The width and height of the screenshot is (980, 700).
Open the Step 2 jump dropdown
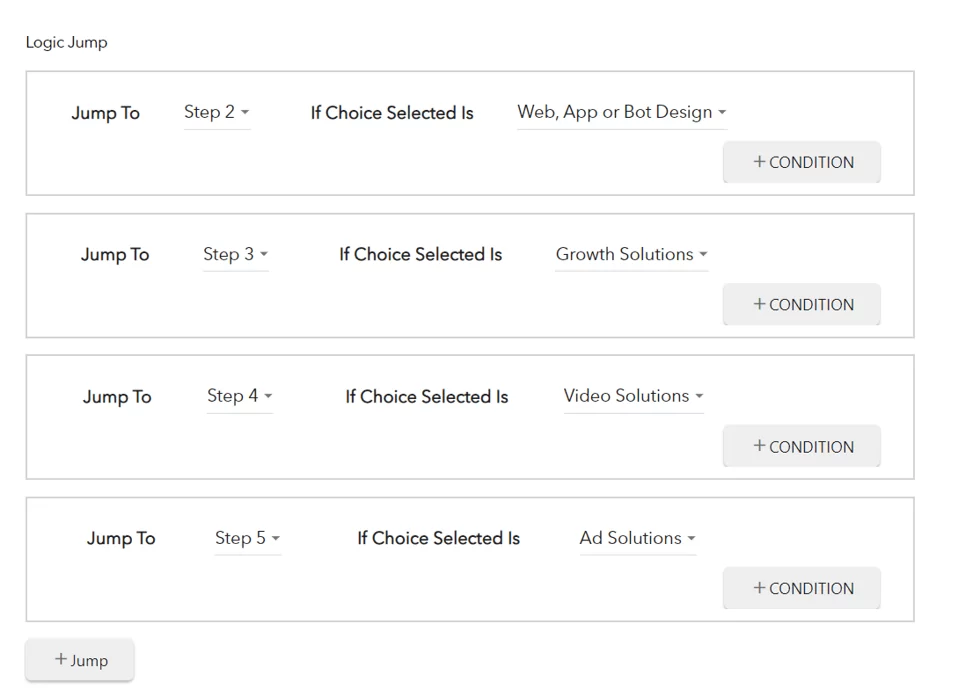(x=216, y=112)
